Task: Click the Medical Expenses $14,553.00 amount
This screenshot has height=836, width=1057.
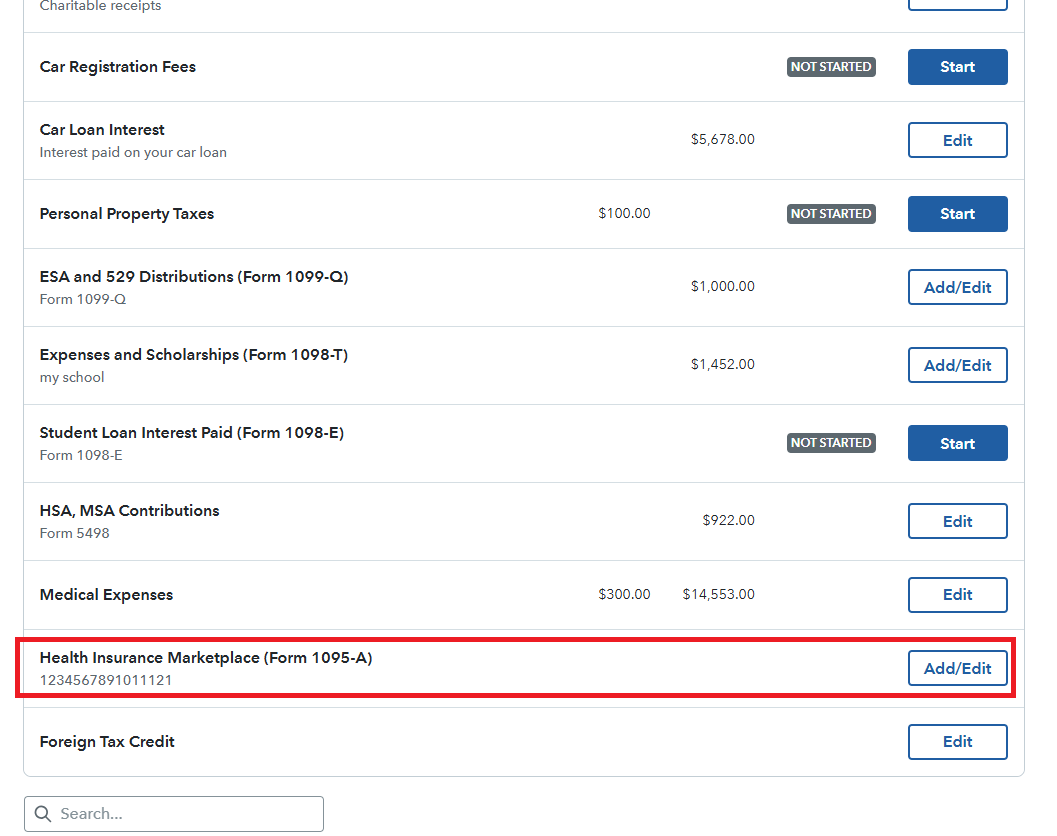Action: pyautogui.click(x=718, y=595)
